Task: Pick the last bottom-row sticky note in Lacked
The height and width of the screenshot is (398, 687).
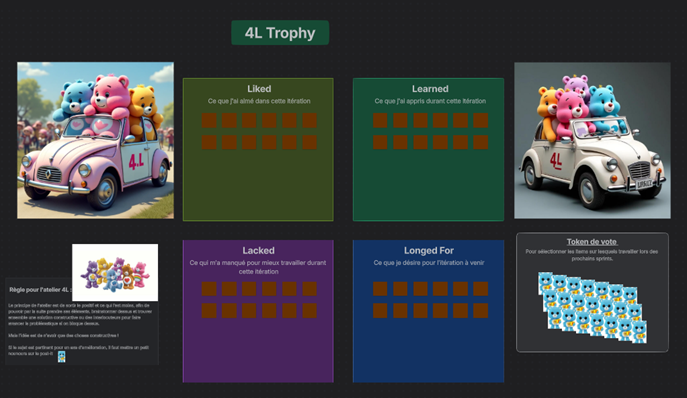Action: pos(310,311)
